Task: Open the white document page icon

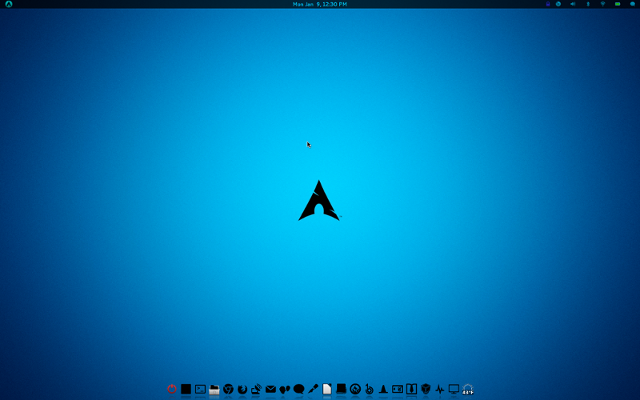Action: click(327, 389)
